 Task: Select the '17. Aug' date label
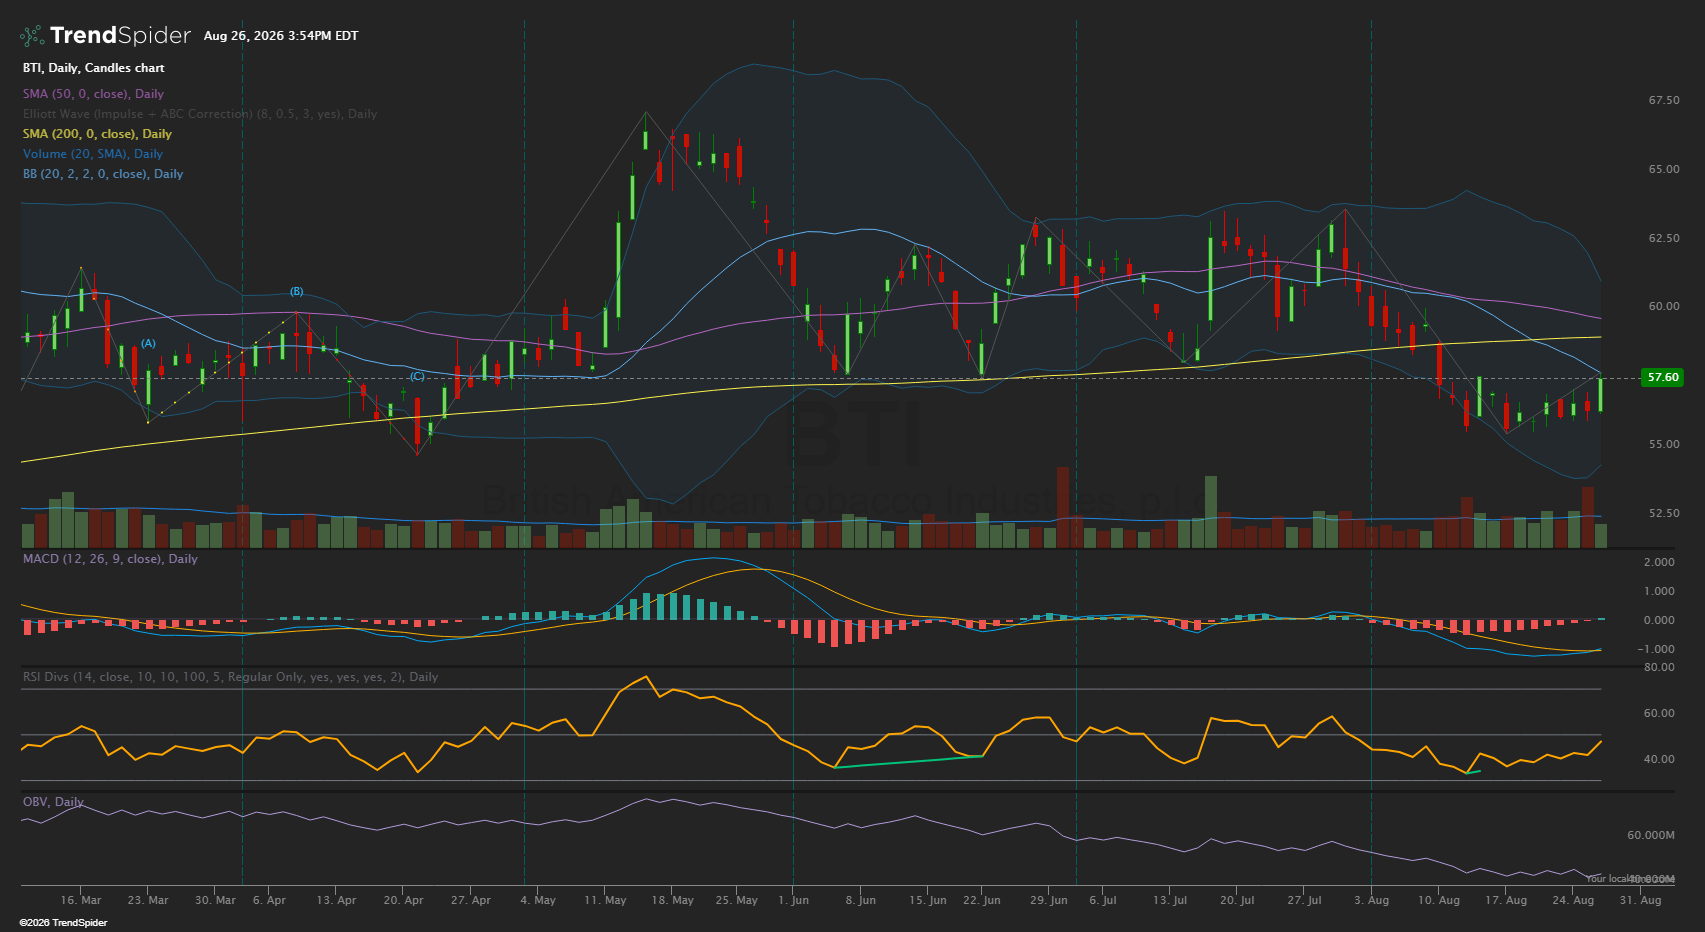[1506, 900]
